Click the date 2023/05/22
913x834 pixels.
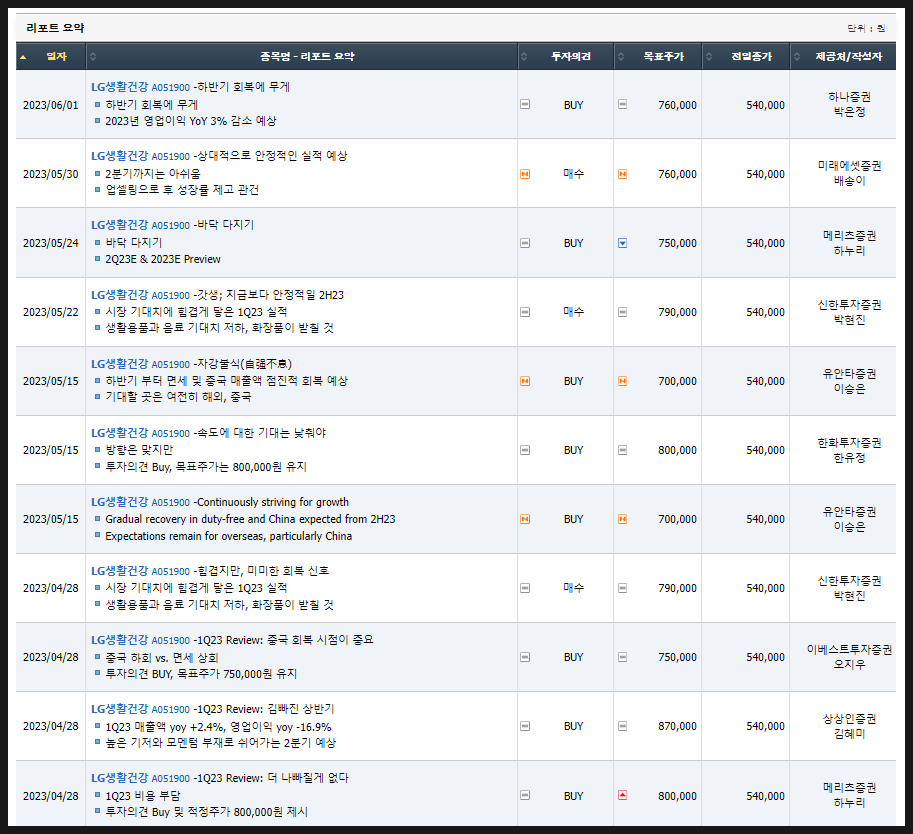pos(51,312)
